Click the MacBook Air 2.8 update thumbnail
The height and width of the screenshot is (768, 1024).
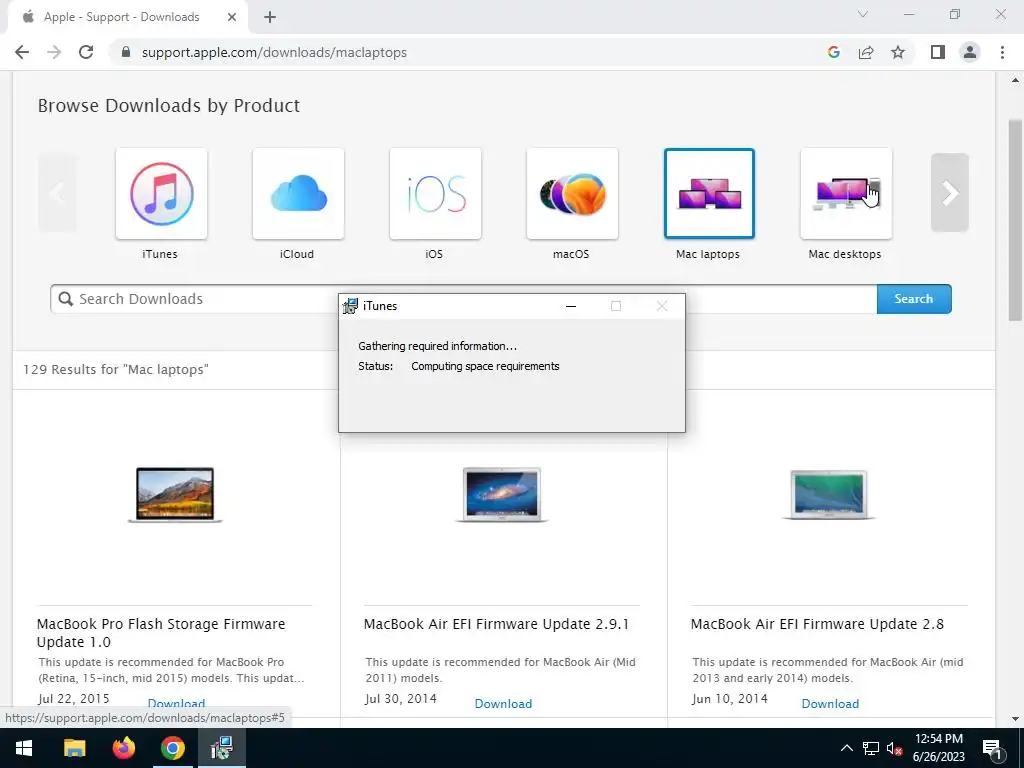[829, 494]
